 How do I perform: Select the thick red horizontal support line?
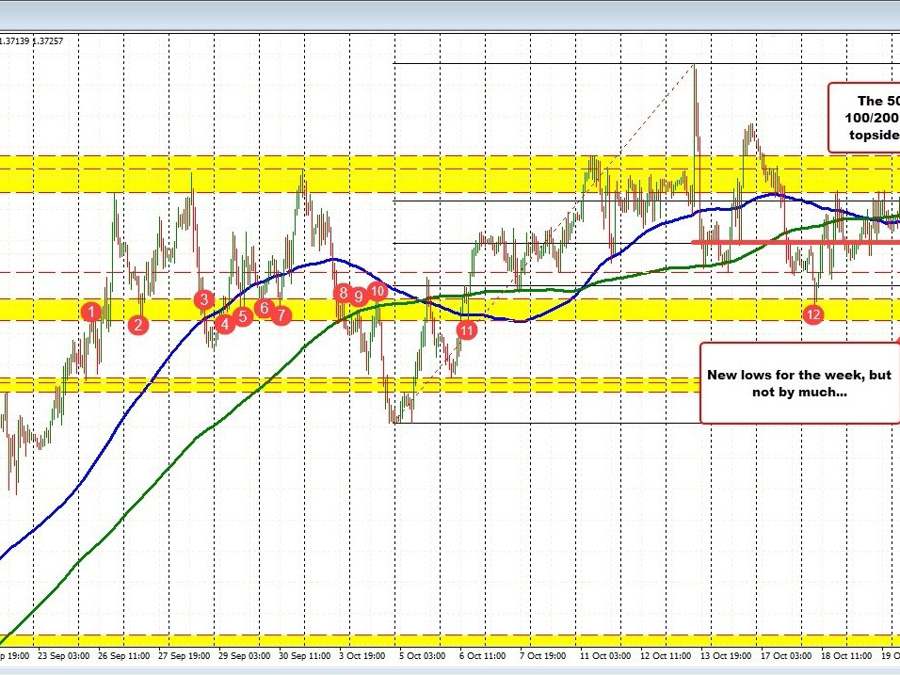(790, 243)
